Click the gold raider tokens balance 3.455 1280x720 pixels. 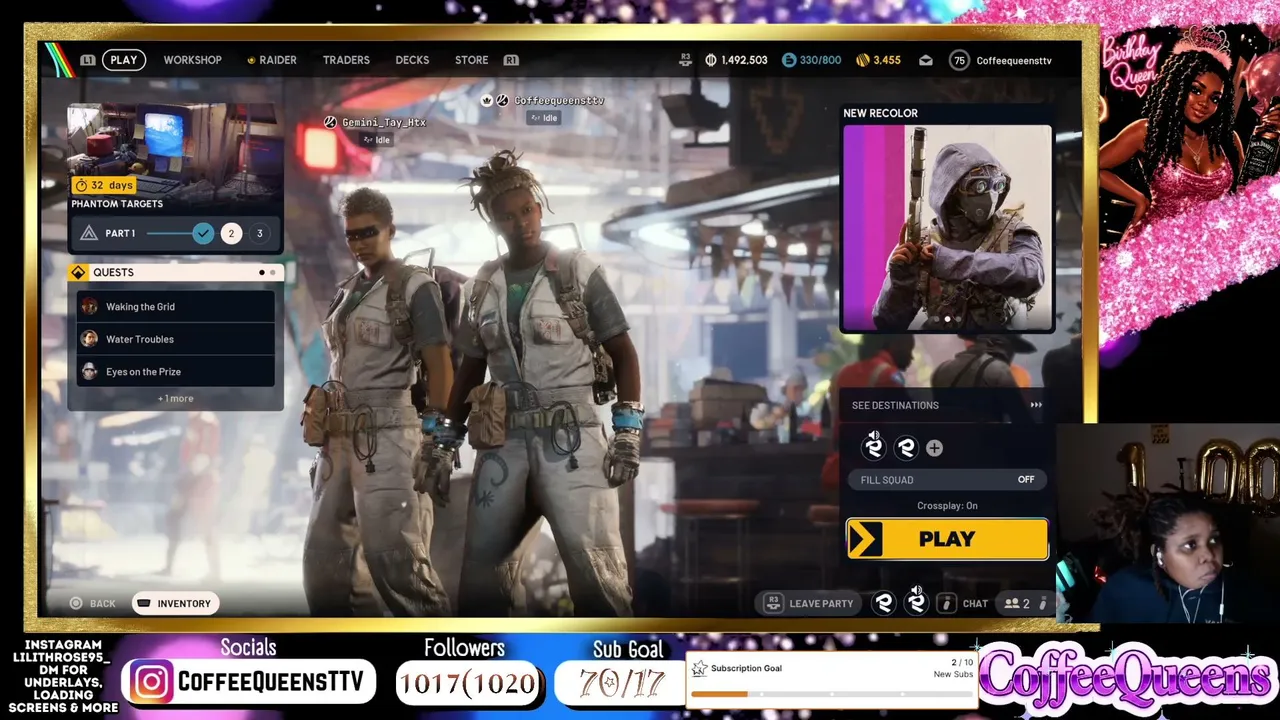click(x=878, y=60)
